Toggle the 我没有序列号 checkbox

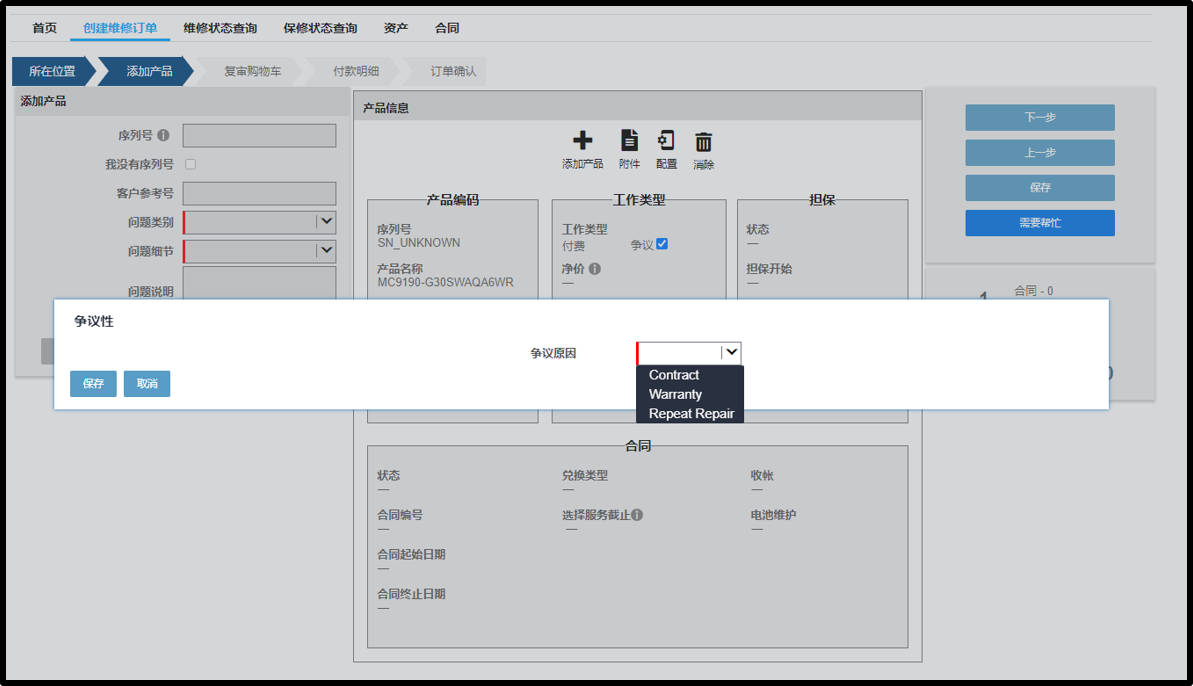pos(190,164)
